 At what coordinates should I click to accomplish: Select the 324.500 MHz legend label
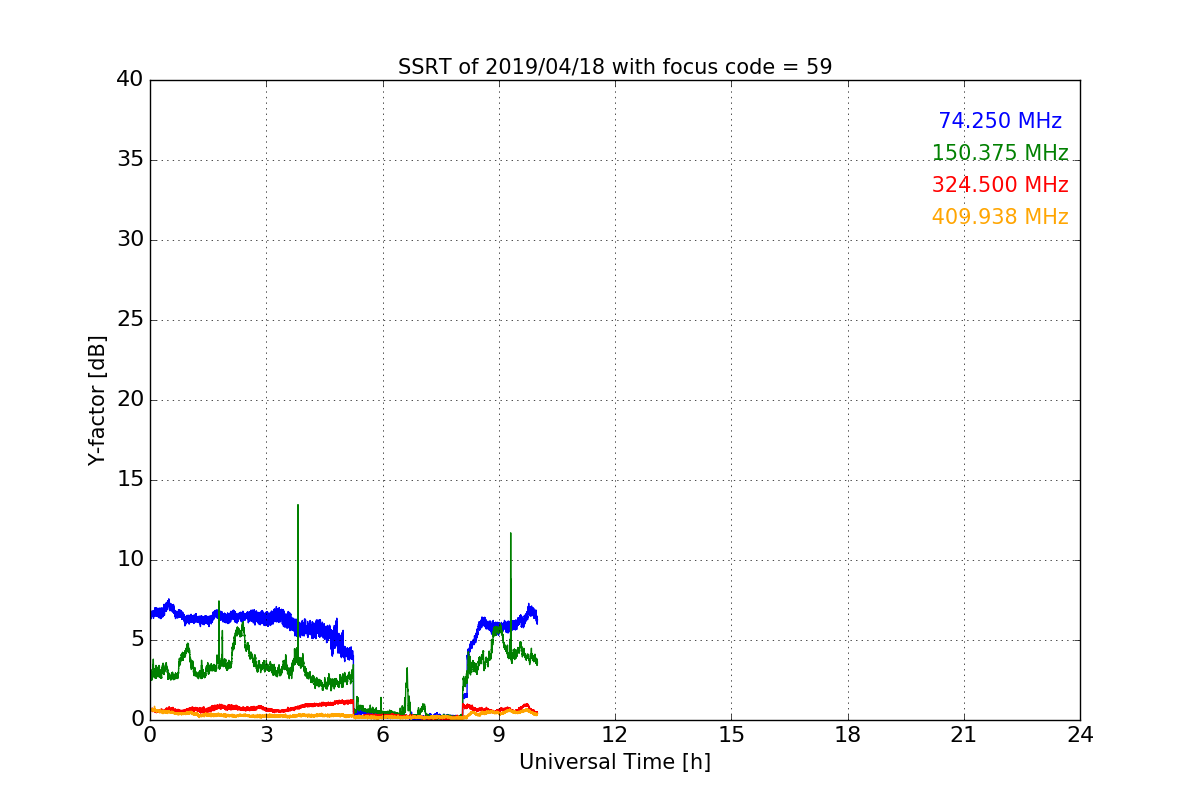1000,185
